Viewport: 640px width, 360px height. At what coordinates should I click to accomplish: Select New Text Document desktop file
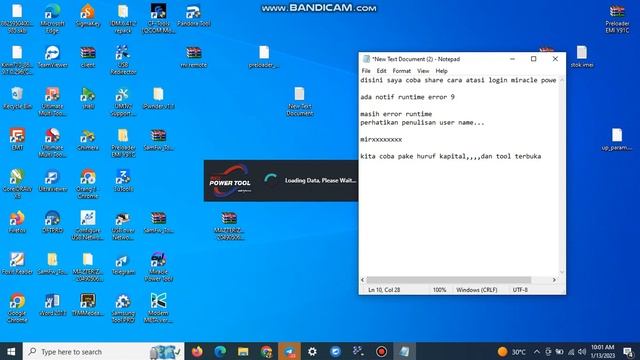[299, 101]
